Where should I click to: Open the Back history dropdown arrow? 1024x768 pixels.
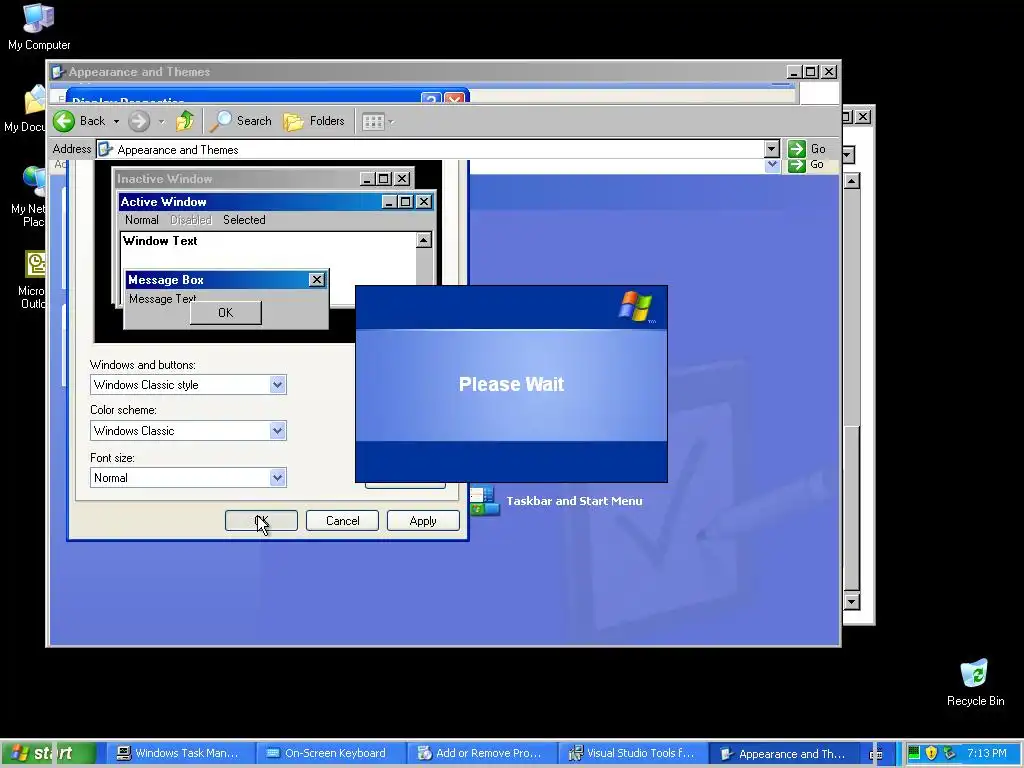(116, 121)
